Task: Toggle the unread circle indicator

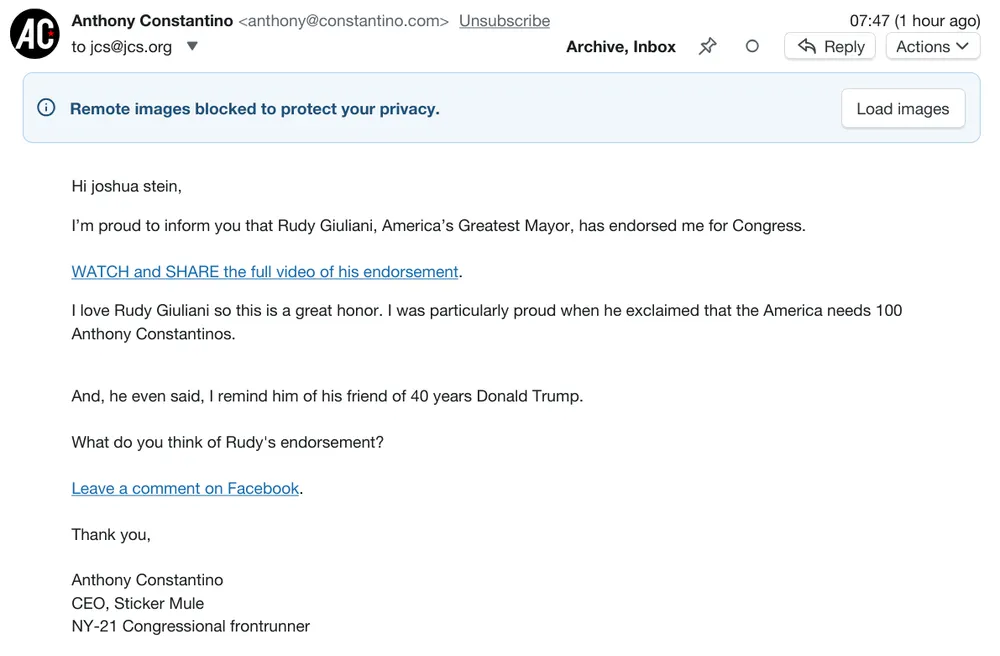Action: pyautogui.click(x=752, y=46)
